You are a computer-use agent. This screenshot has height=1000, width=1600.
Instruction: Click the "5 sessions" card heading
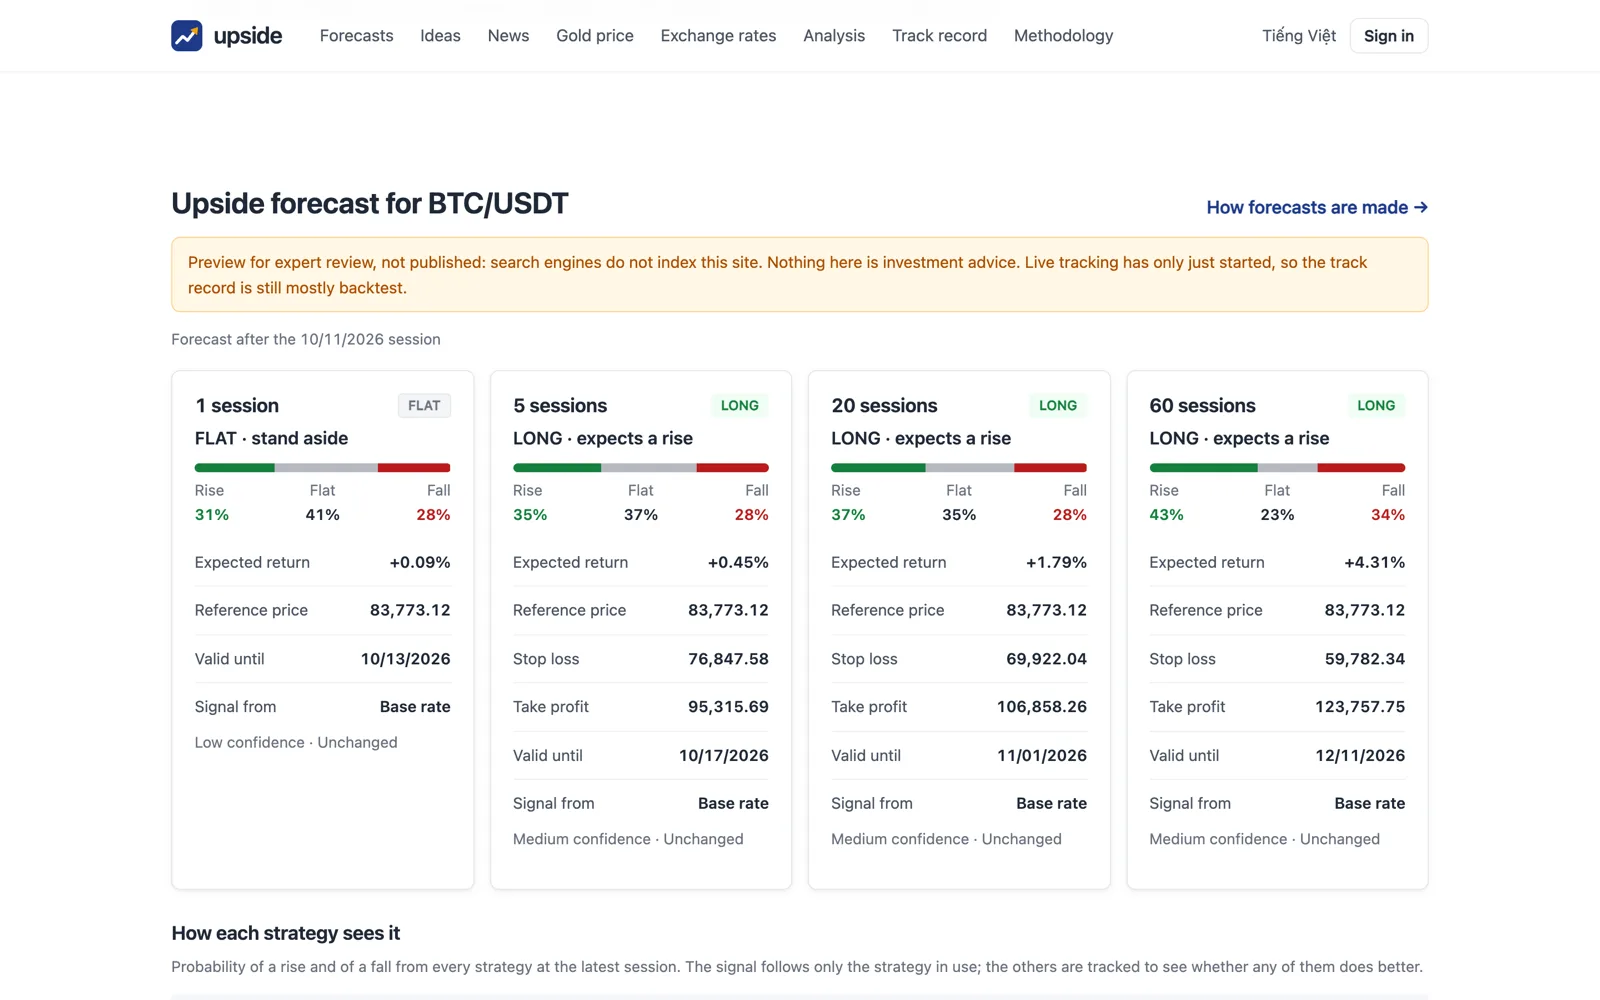[x=560, y=405]
